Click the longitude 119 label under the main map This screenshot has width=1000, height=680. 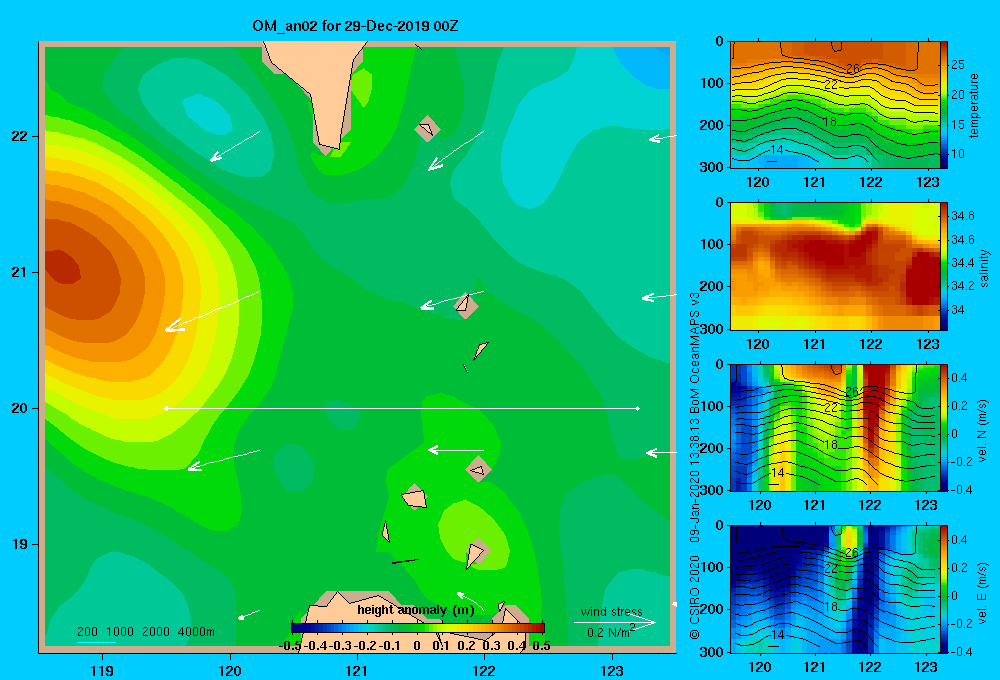tap(102, 670)
